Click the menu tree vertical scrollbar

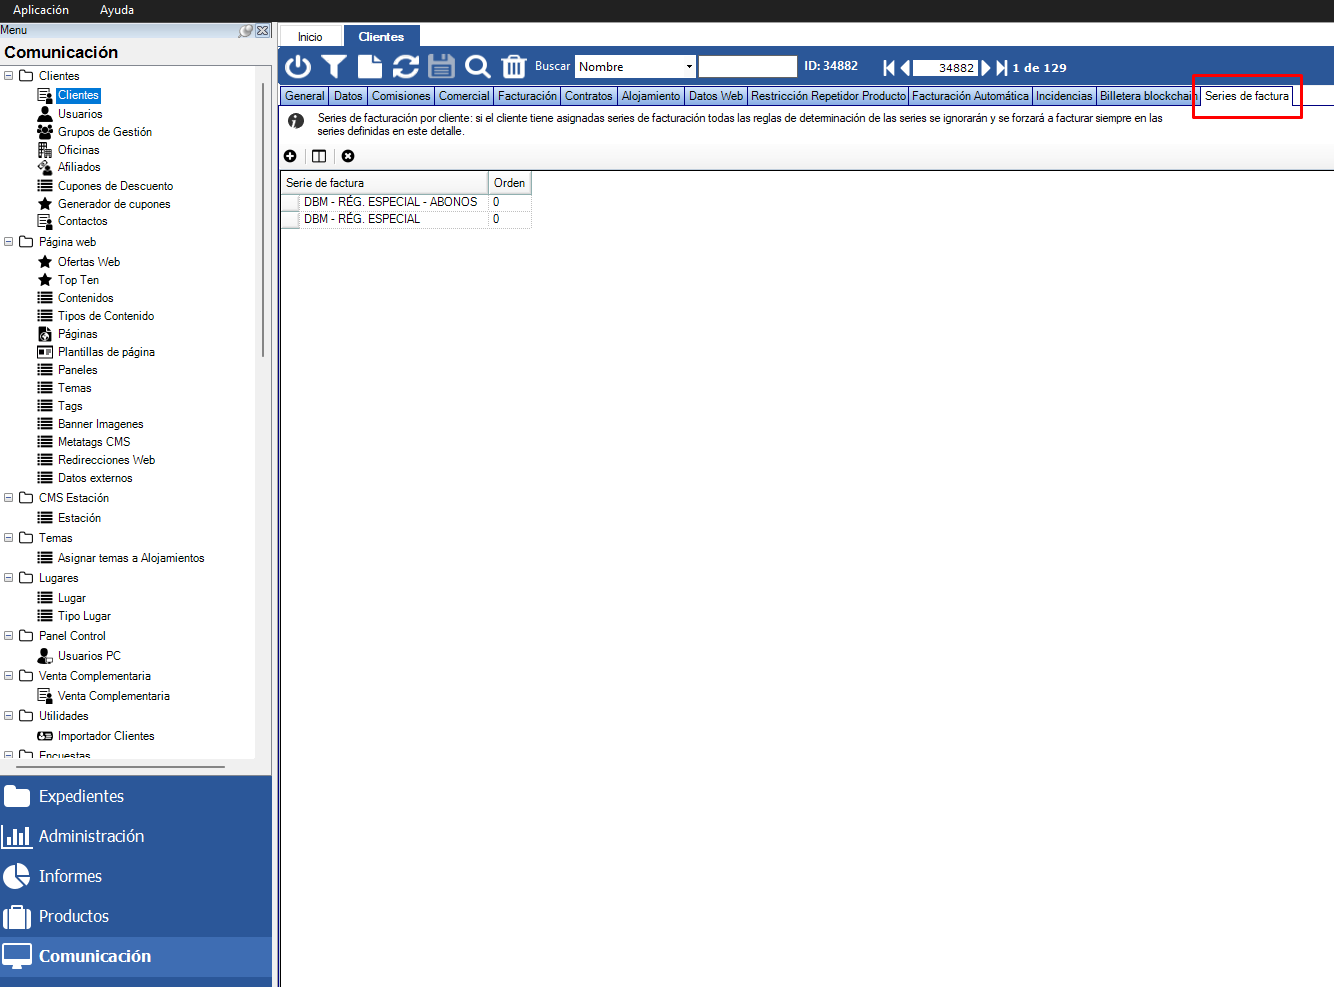(263, 220)
